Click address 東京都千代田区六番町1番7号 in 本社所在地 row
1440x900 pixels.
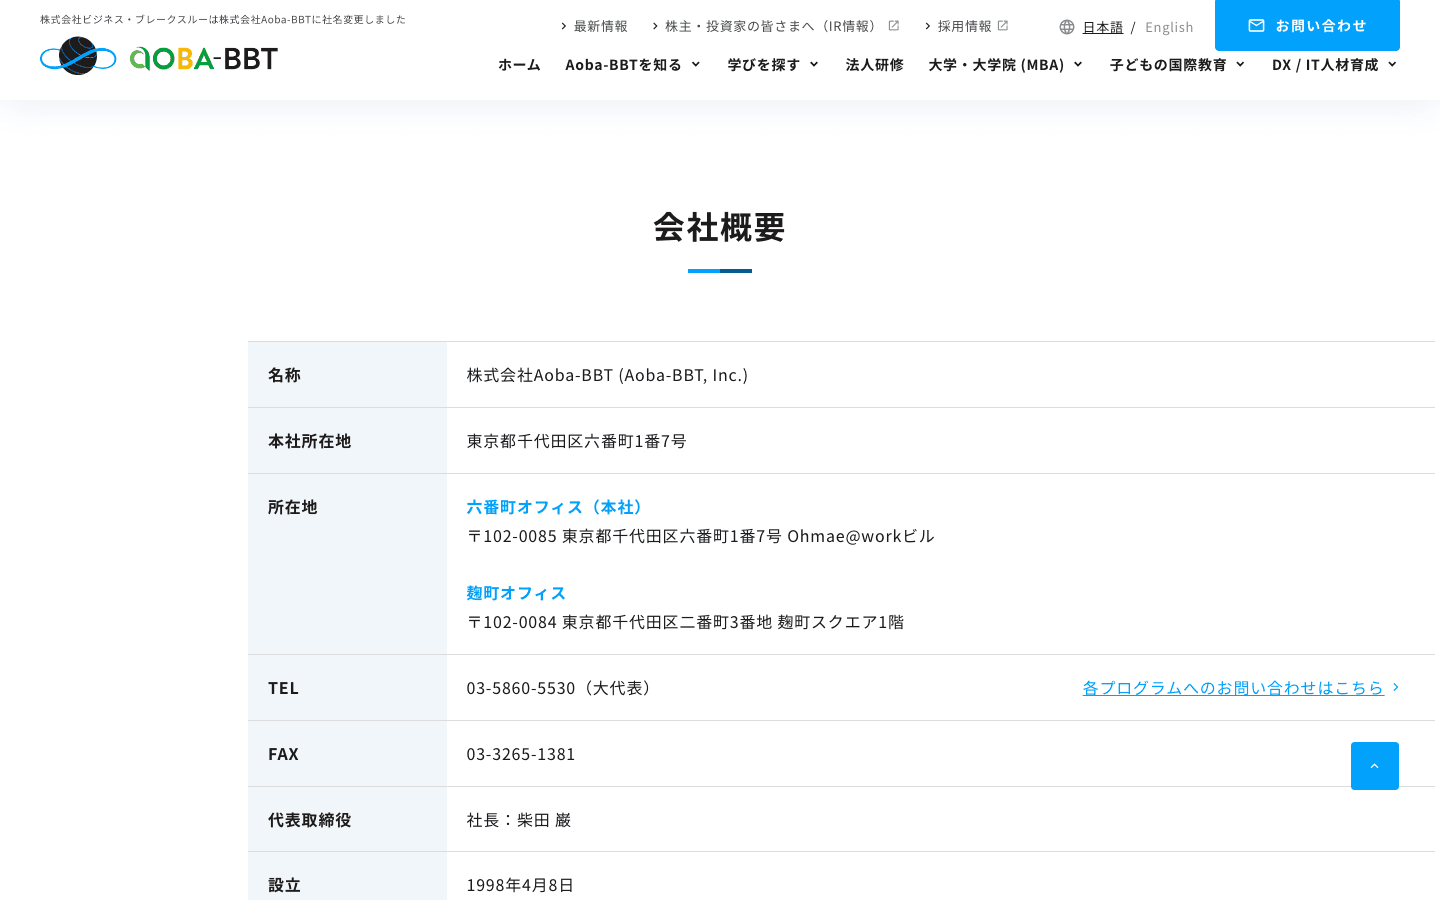tap(576, 441)
